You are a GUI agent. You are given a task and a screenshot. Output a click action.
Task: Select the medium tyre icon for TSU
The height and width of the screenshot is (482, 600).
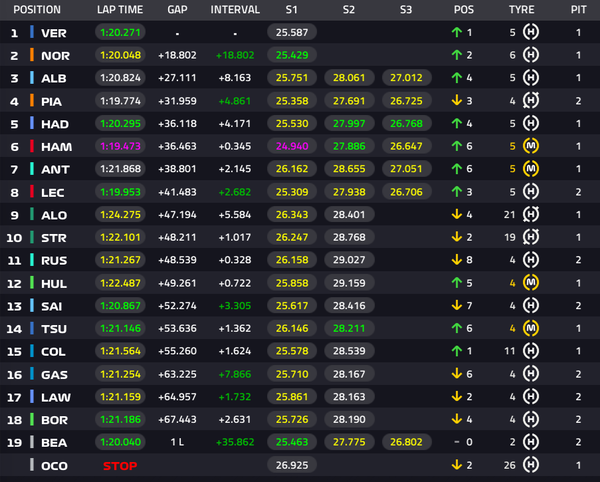pos(531,328)
